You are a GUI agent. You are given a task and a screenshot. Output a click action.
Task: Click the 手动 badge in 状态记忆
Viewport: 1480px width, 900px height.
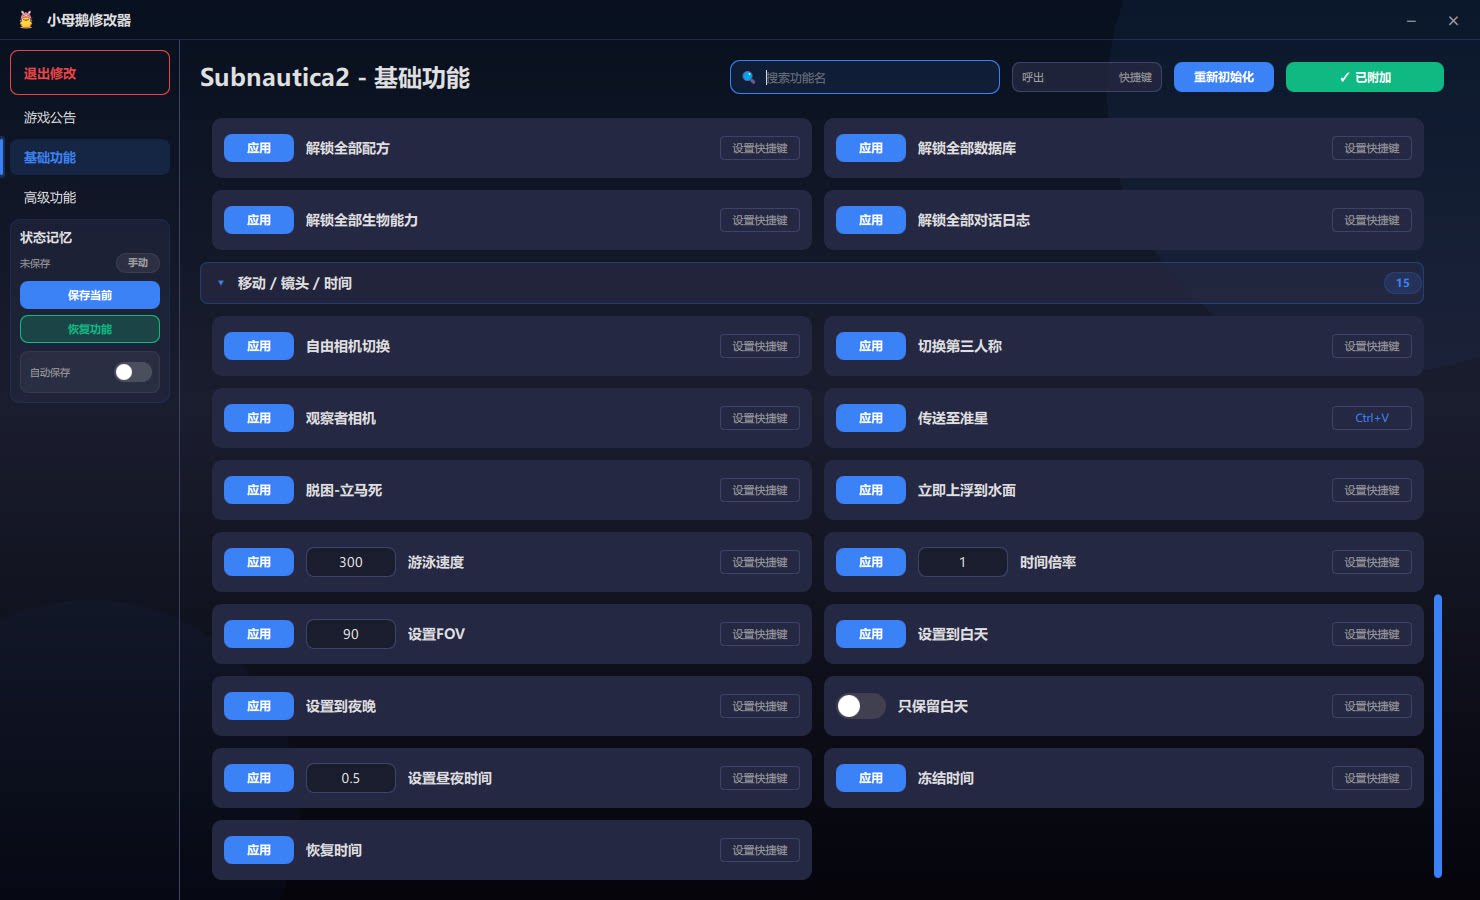pyautogui.click(x=138, y=263)
